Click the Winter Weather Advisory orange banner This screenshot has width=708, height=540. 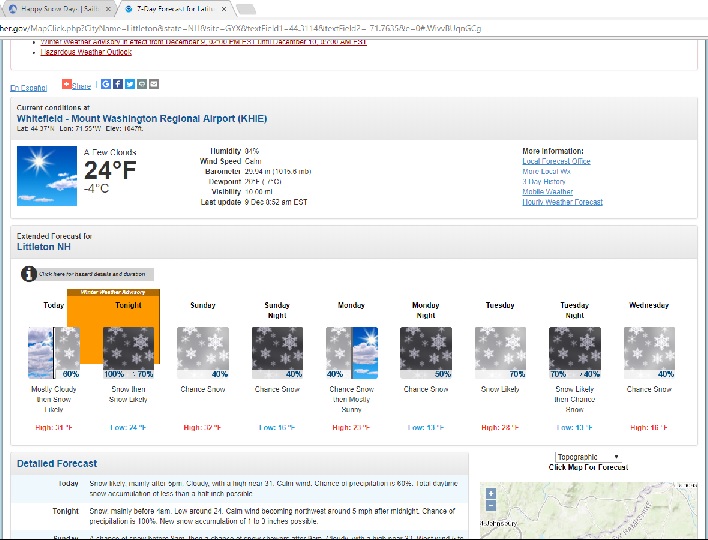coord(113,292)
